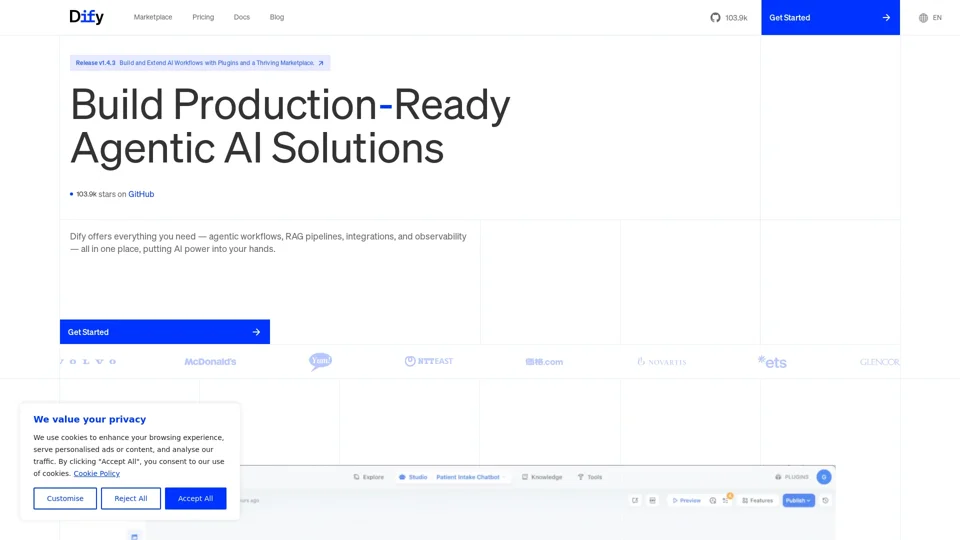Click the globe language icon
Image resolution: width=960 pixels, height=540 pixels.
pyautogui.click(x=923, y=18)
